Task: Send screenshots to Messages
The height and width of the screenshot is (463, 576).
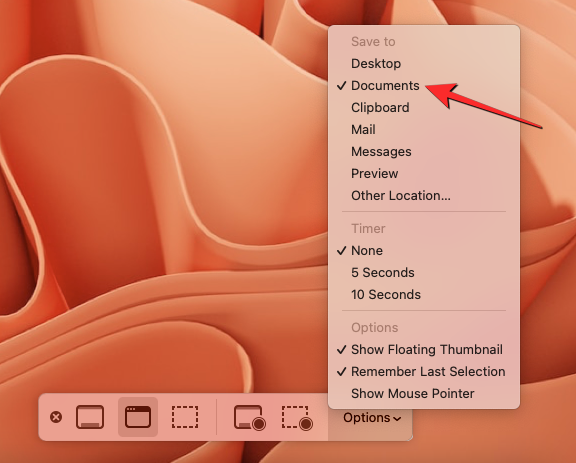Action: [424, 152]
